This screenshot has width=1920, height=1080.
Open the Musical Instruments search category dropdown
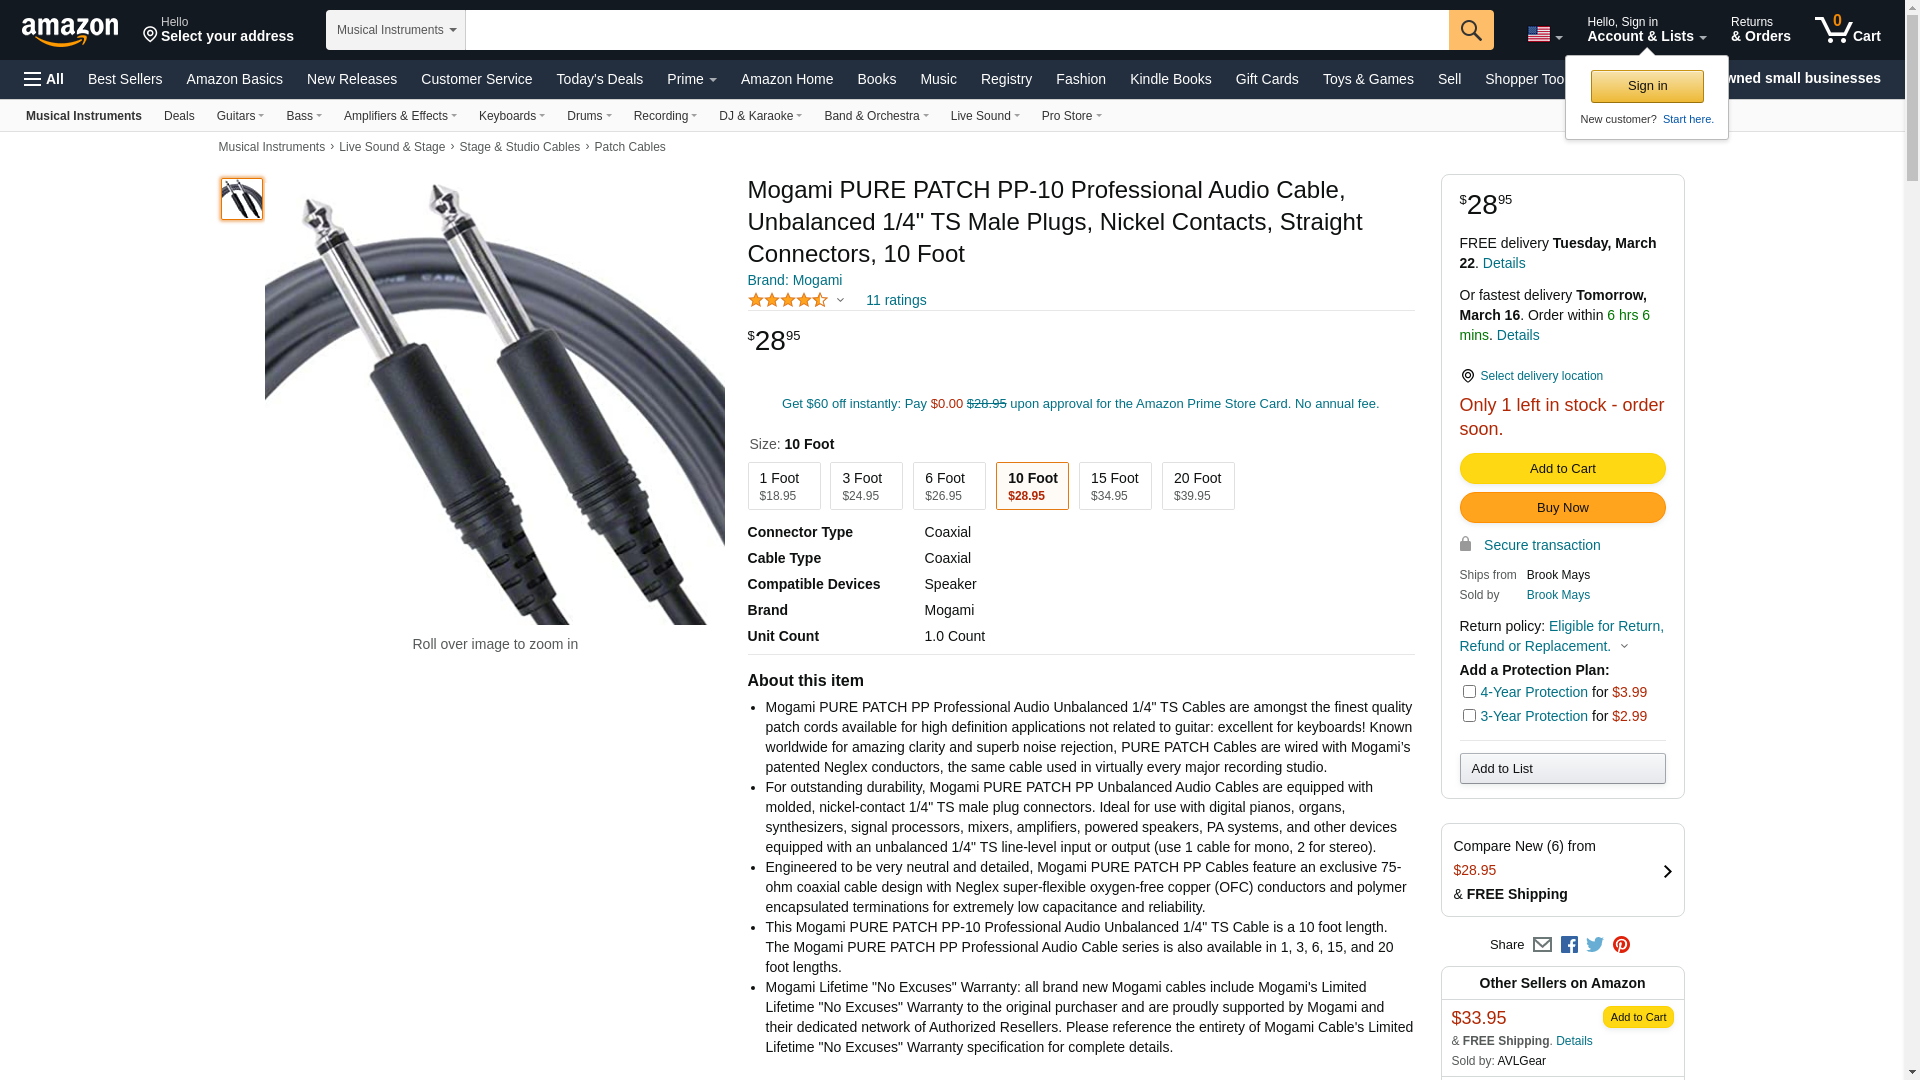(395, 30)
